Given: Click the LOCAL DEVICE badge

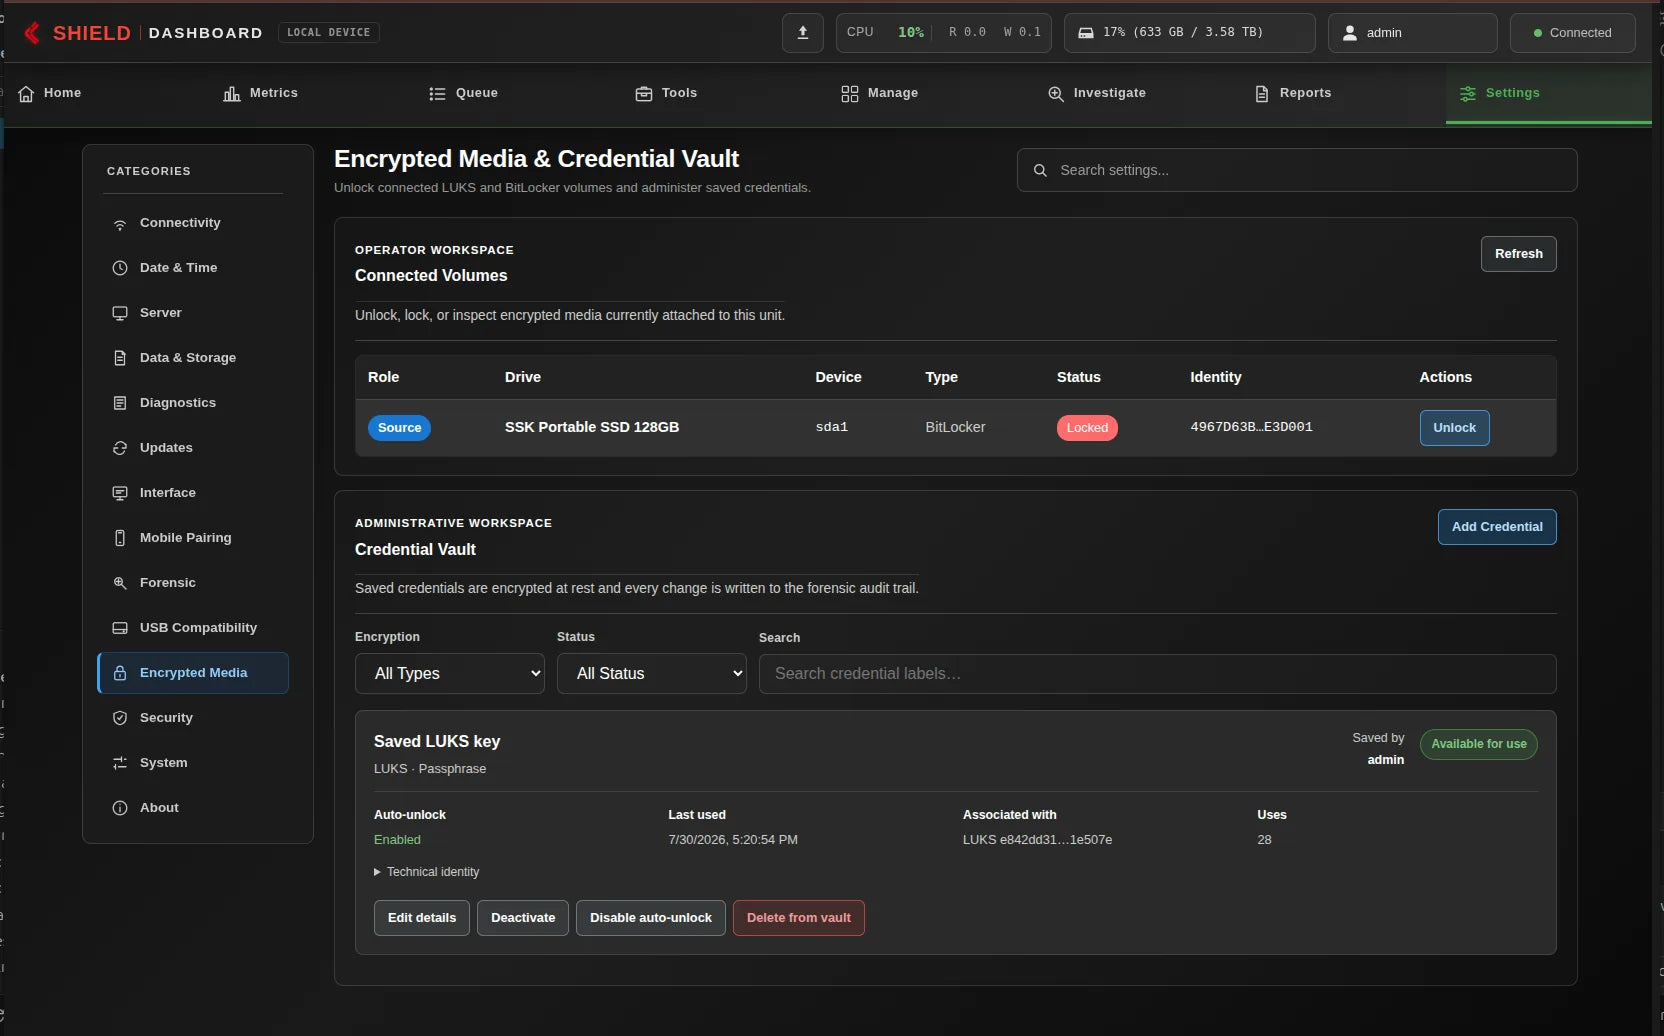Looking at the screenshot, I should 328,33.
